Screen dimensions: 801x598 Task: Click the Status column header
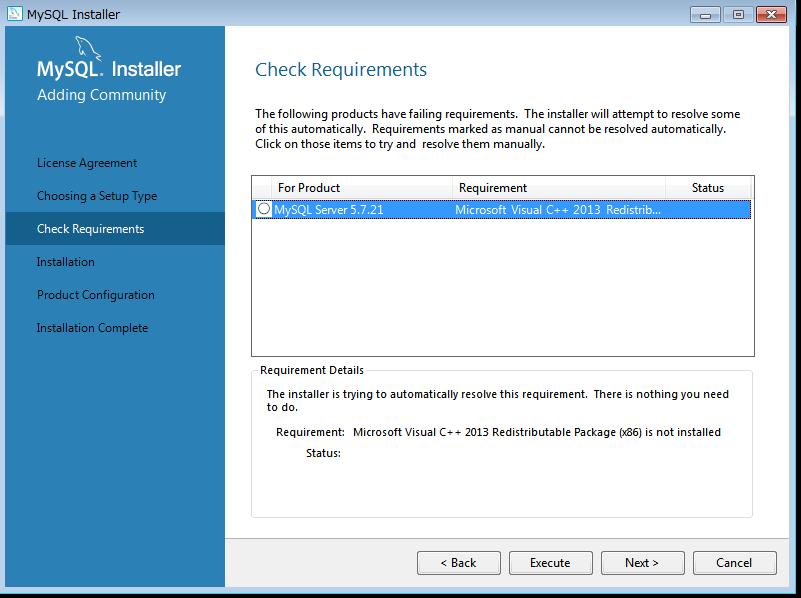[708, 188]
